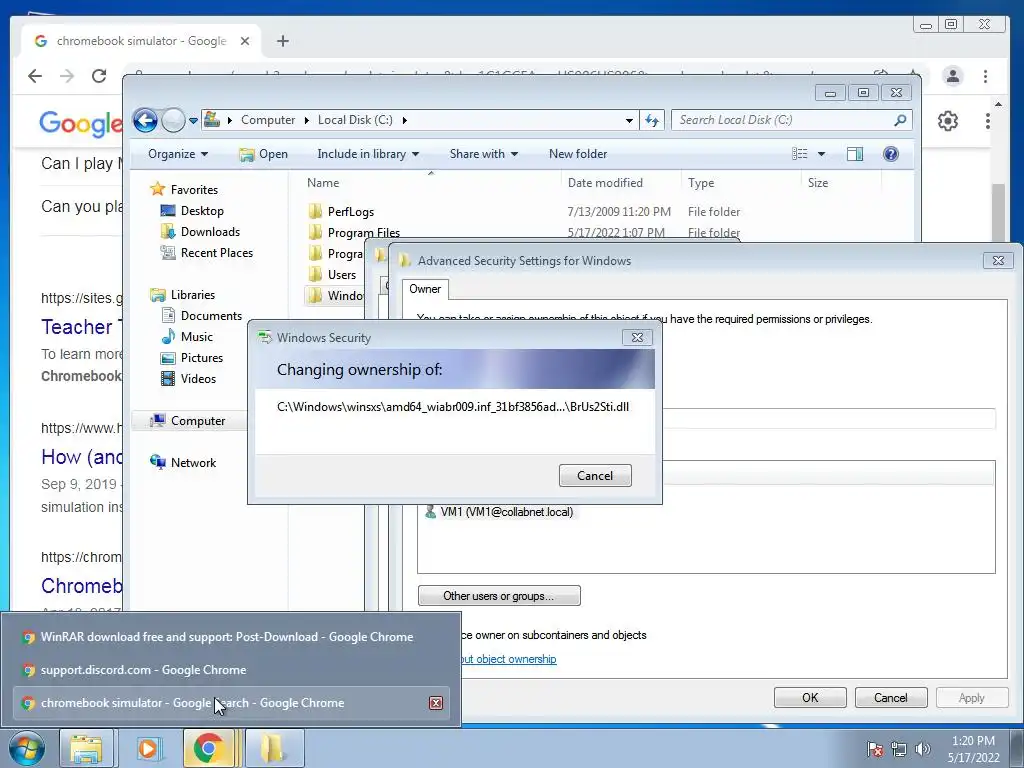Open the Documents library

tap(211, 316)
